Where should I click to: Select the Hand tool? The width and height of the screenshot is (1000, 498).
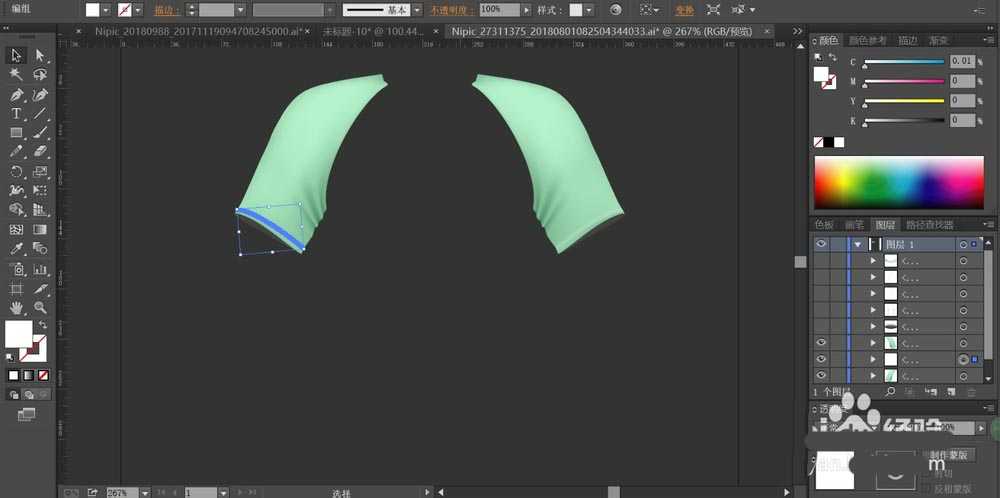coord(17,307)
